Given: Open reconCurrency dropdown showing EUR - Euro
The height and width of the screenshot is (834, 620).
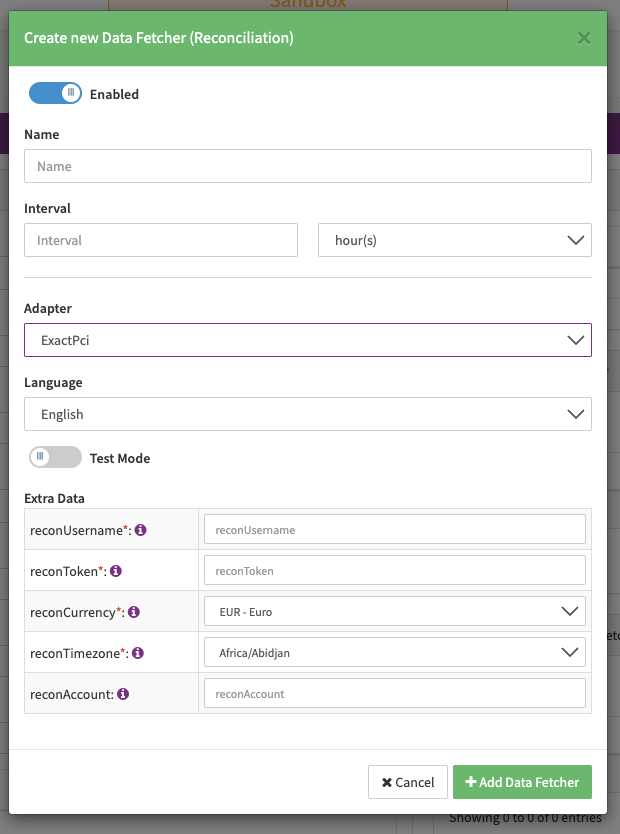Looking at the screenshot, I should tap(394, 611).
